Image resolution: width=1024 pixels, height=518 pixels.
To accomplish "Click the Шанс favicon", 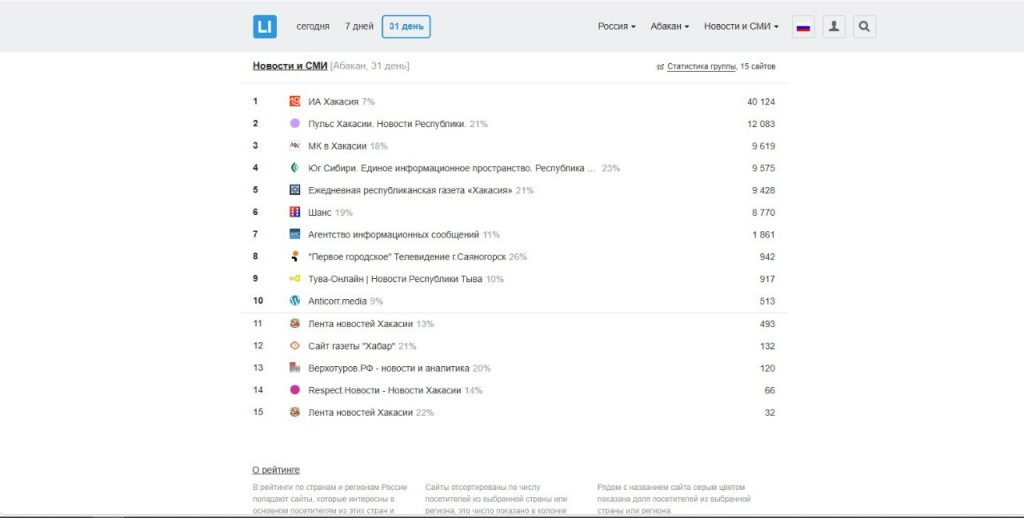I will point(295,212).
